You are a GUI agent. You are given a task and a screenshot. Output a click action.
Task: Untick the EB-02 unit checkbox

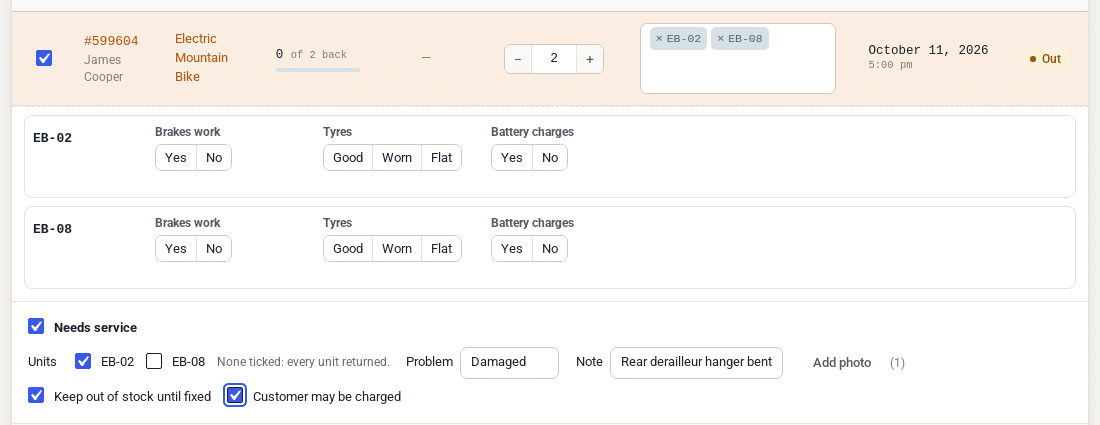(x=83, y=361)
